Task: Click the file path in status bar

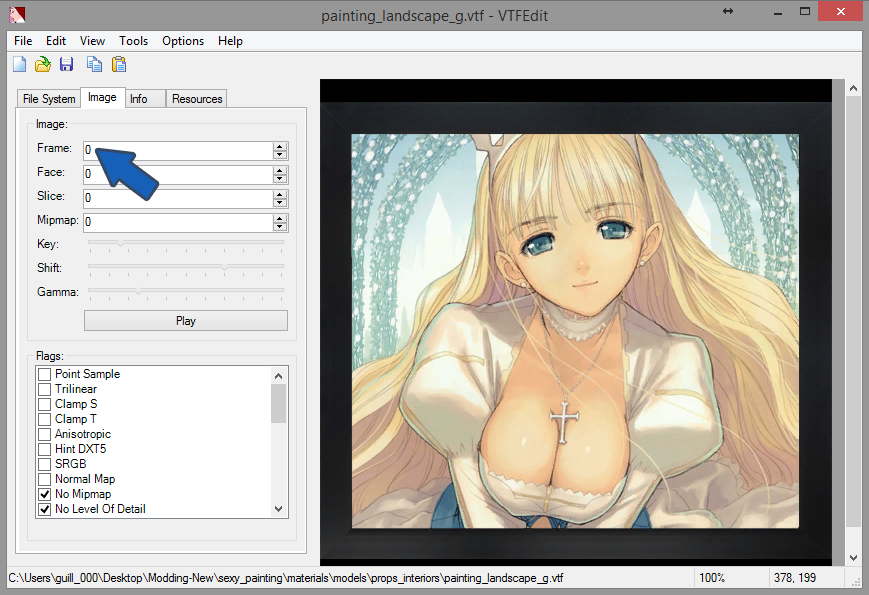Action: point(285,578)
